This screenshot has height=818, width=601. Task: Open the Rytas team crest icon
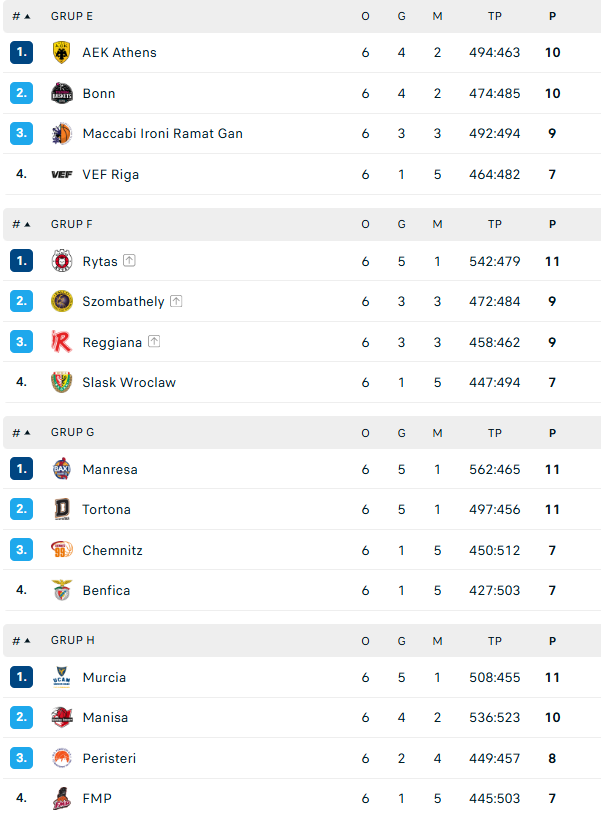pyautogui.click(x=62, y=261)
